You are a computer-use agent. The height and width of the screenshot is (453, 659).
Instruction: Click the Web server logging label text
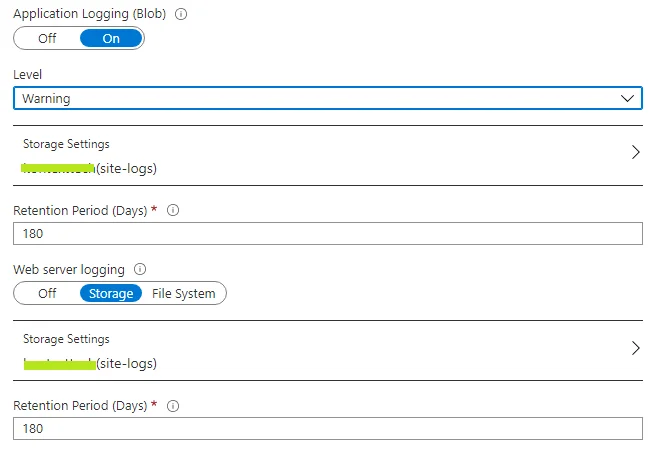pos(69,270)
